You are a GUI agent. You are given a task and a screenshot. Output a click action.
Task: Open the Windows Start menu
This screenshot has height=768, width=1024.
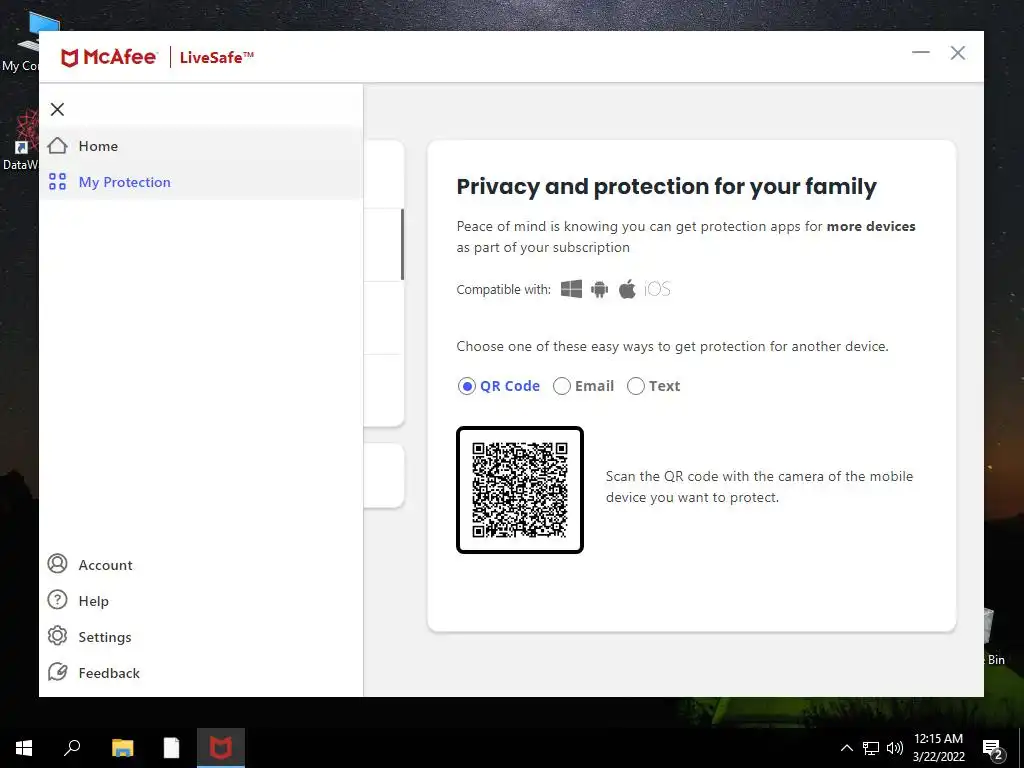click(x=24, y=748)
